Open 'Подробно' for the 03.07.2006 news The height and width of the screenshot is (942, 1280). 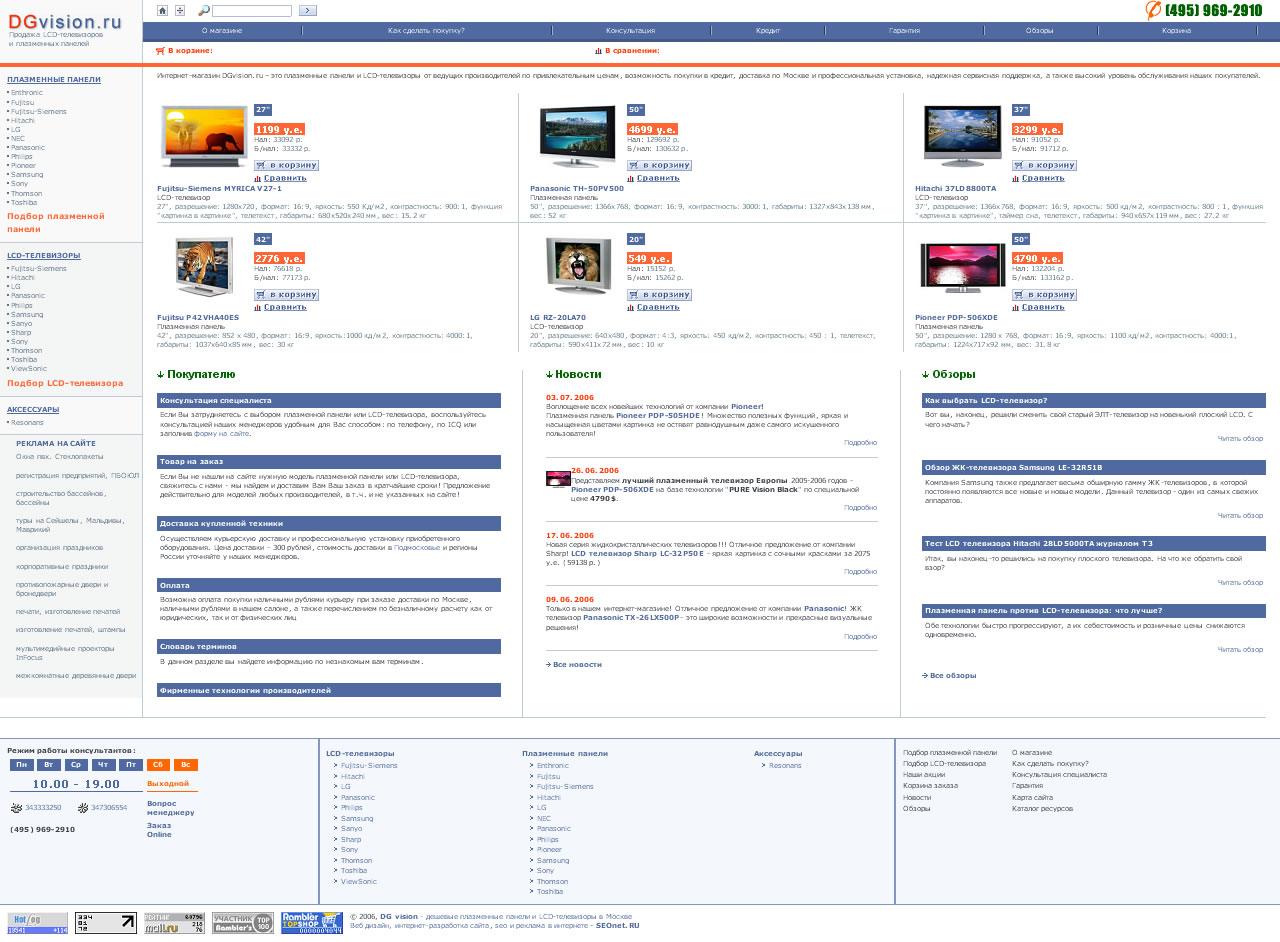tap(860, 443)
